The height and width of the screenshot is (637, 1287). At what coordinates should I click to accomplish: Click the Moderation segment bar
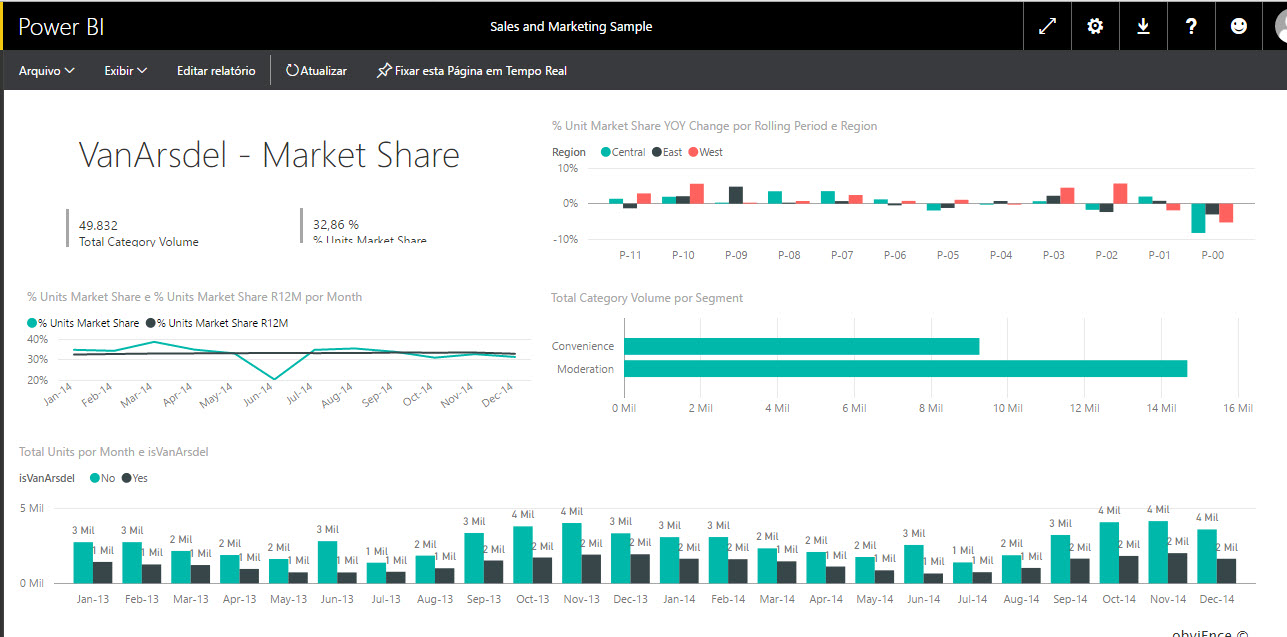click(904, 369)
